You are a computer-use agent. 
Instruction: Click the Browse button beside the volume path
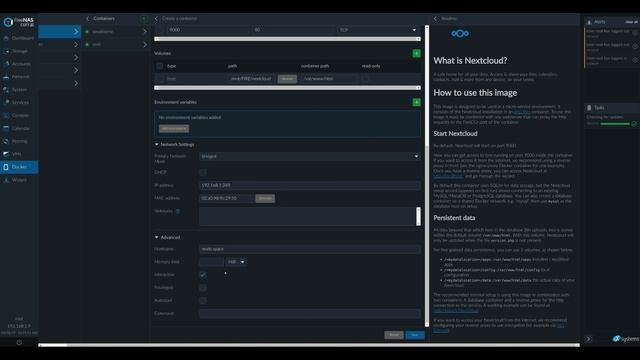coord(287,79)
